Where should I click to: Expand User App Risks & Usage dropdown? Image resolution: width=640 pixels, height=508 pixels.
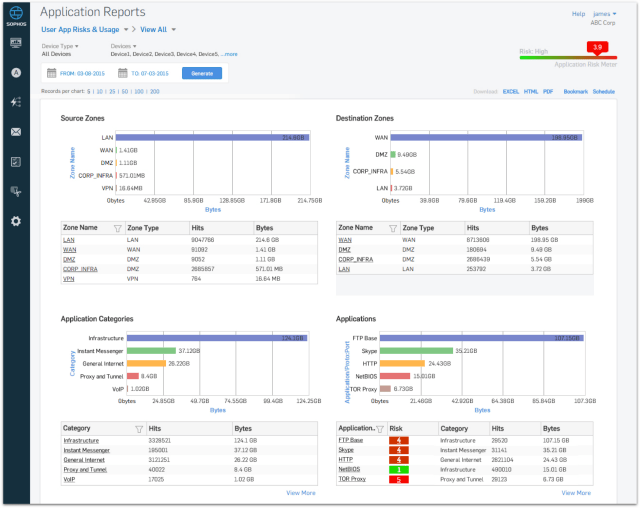tap(125, 30)
